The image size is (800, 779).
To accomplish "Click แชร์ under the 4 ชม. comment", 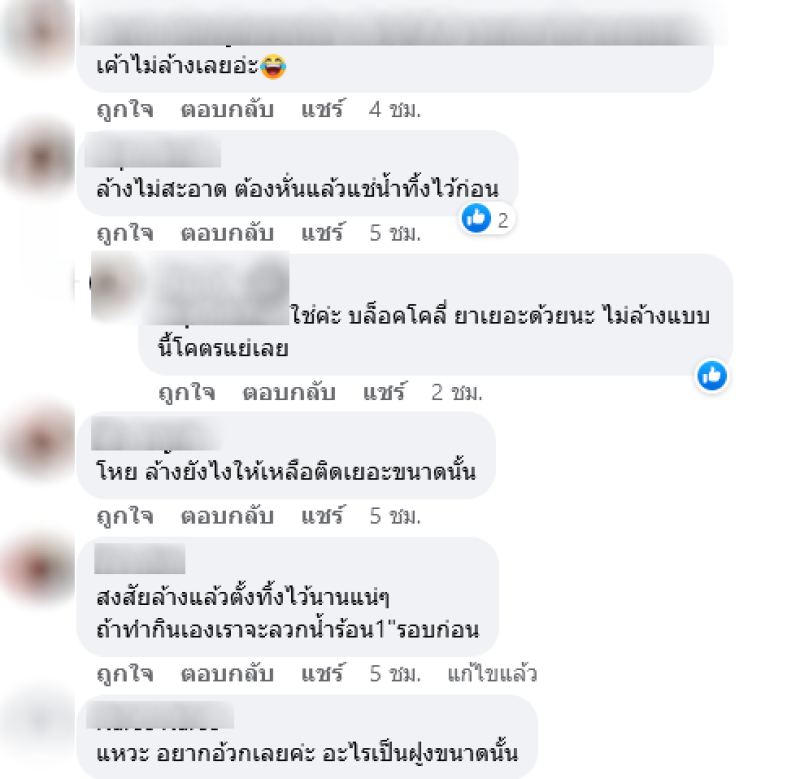I will [322, 109].
